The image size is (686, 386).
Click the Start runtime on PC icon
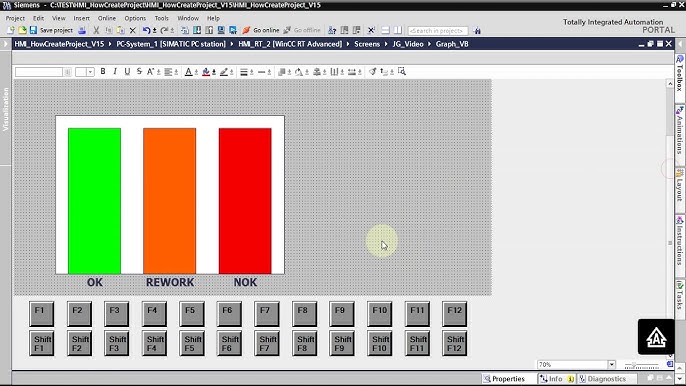(x=233, y=30)
